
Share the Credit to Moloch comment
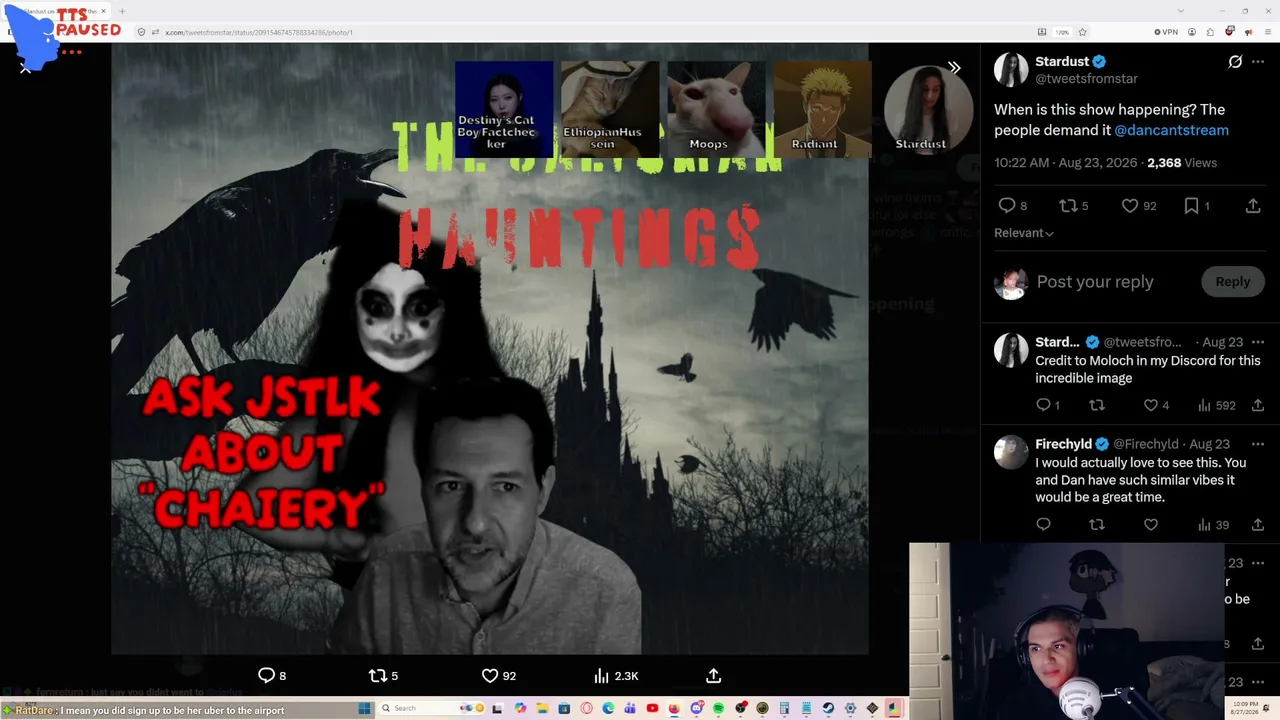point(1258,405)
